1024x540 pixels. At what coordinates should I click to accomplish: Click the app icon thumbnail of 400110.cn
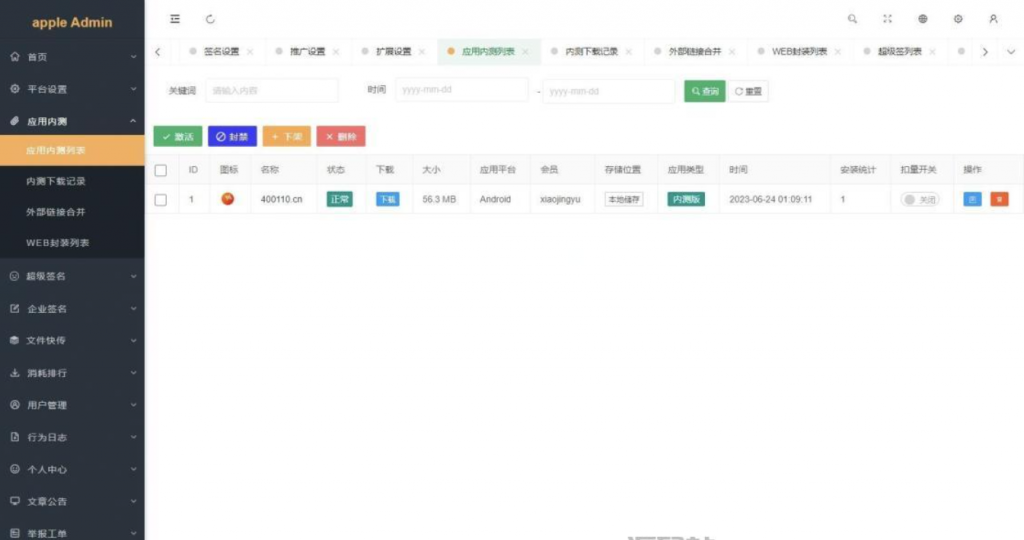(x=227, y=199)
